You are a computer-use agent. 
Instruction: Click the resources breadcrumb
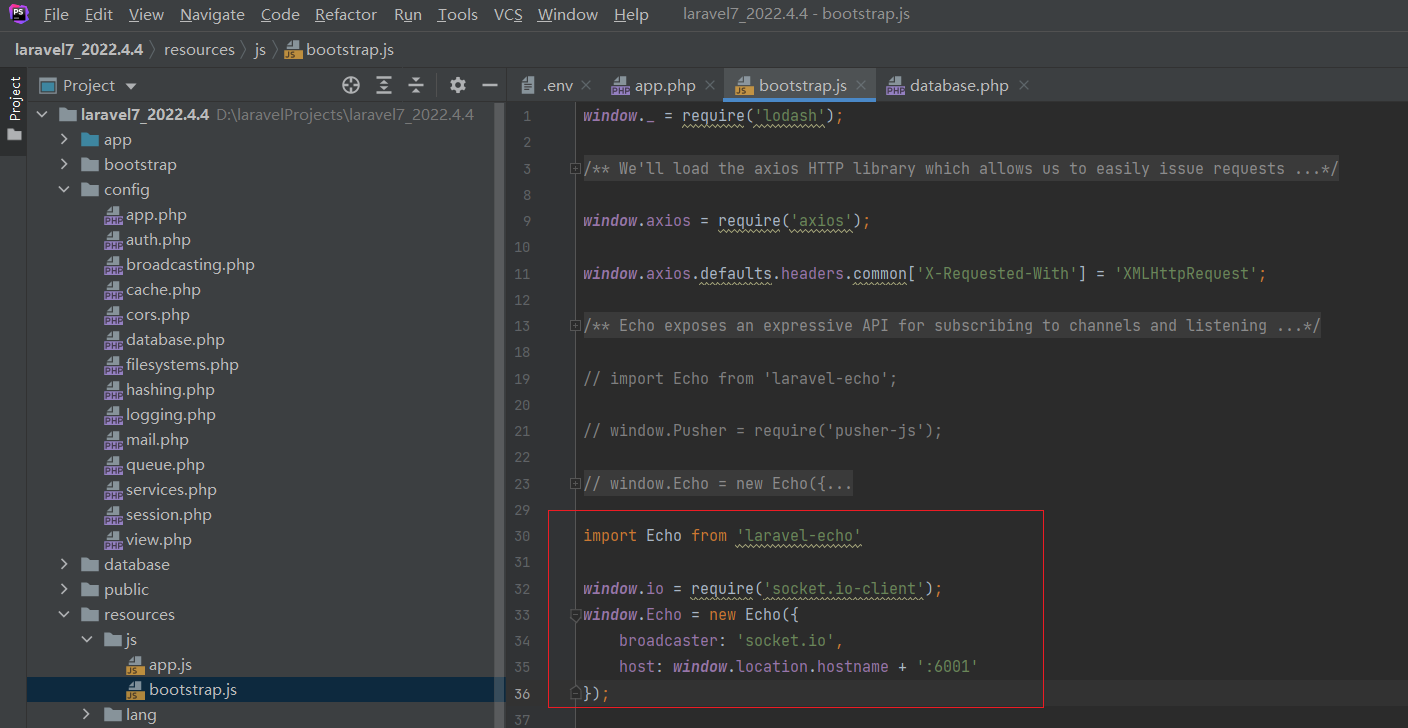pos(199,49)
